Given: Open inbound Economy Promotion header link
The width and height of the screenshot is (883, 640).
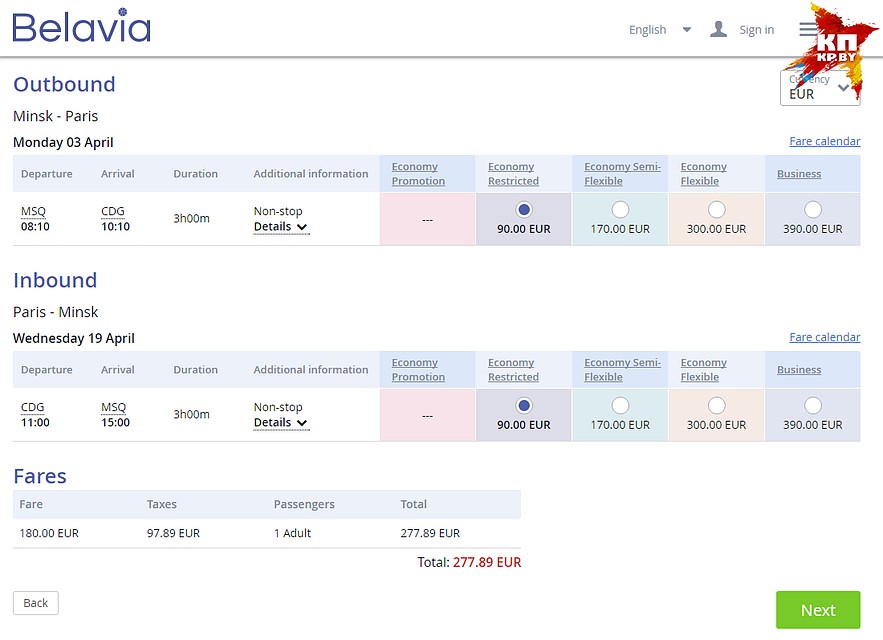Looking at the screenshot, I should click(x=418, y=370).
